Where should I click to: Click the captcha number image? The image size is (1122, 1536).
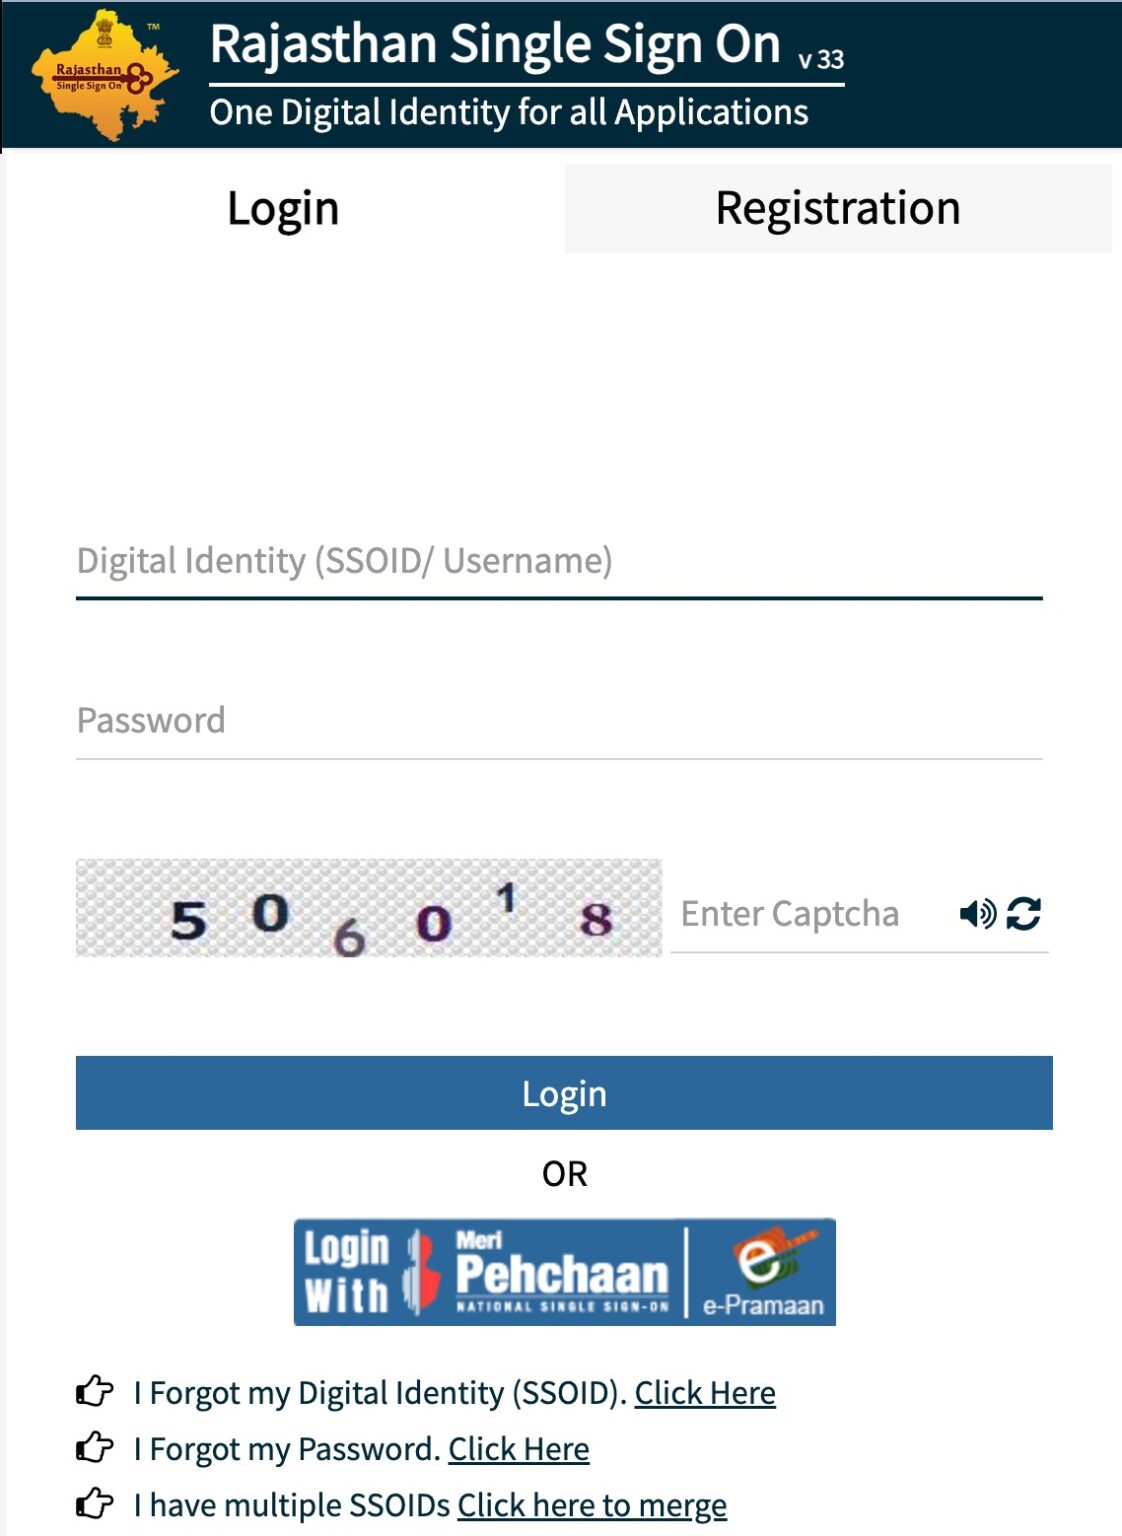coord(370,908)
